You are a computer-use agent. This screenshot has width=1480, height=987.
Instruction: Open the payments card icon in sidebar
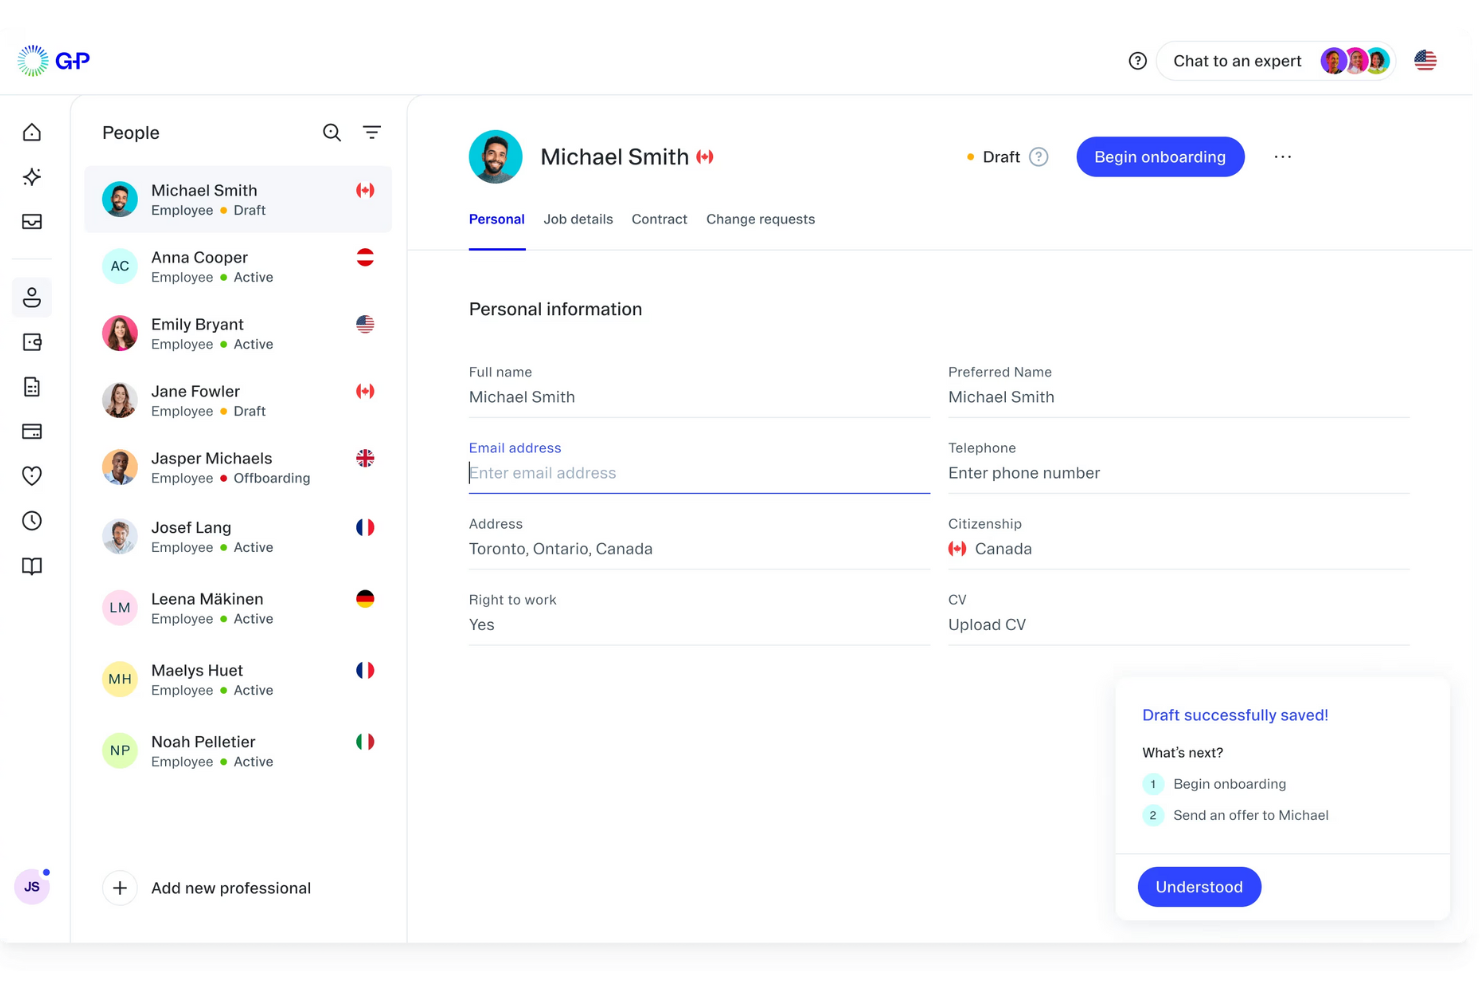(x=31, y=431)
